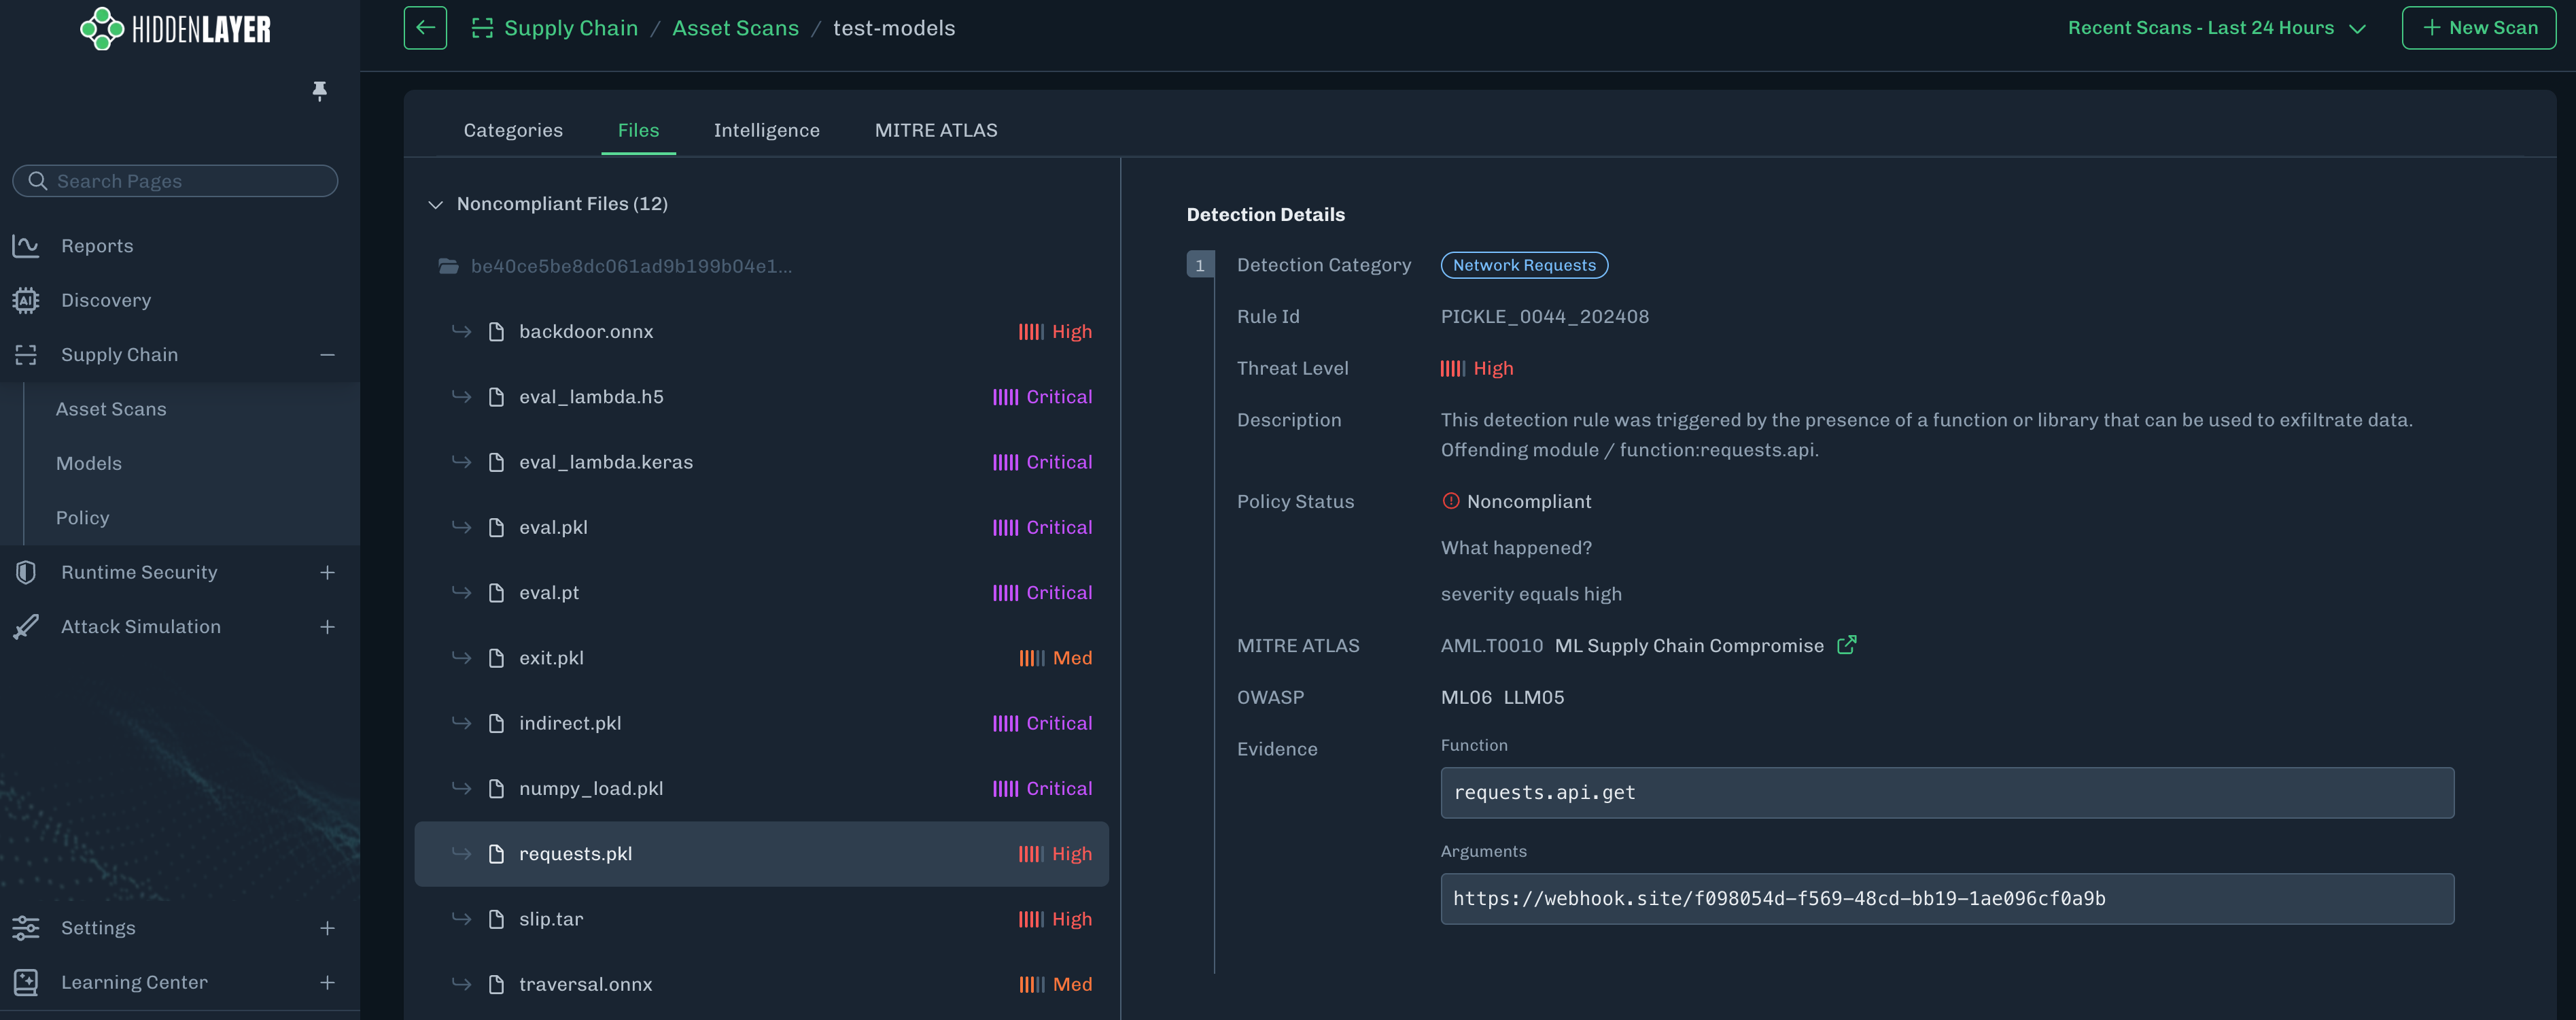The width and height of the screenshot is (2576, 1020).
Task: Click the file icon beside backdoor.onnx
Action: click(496, 331)
